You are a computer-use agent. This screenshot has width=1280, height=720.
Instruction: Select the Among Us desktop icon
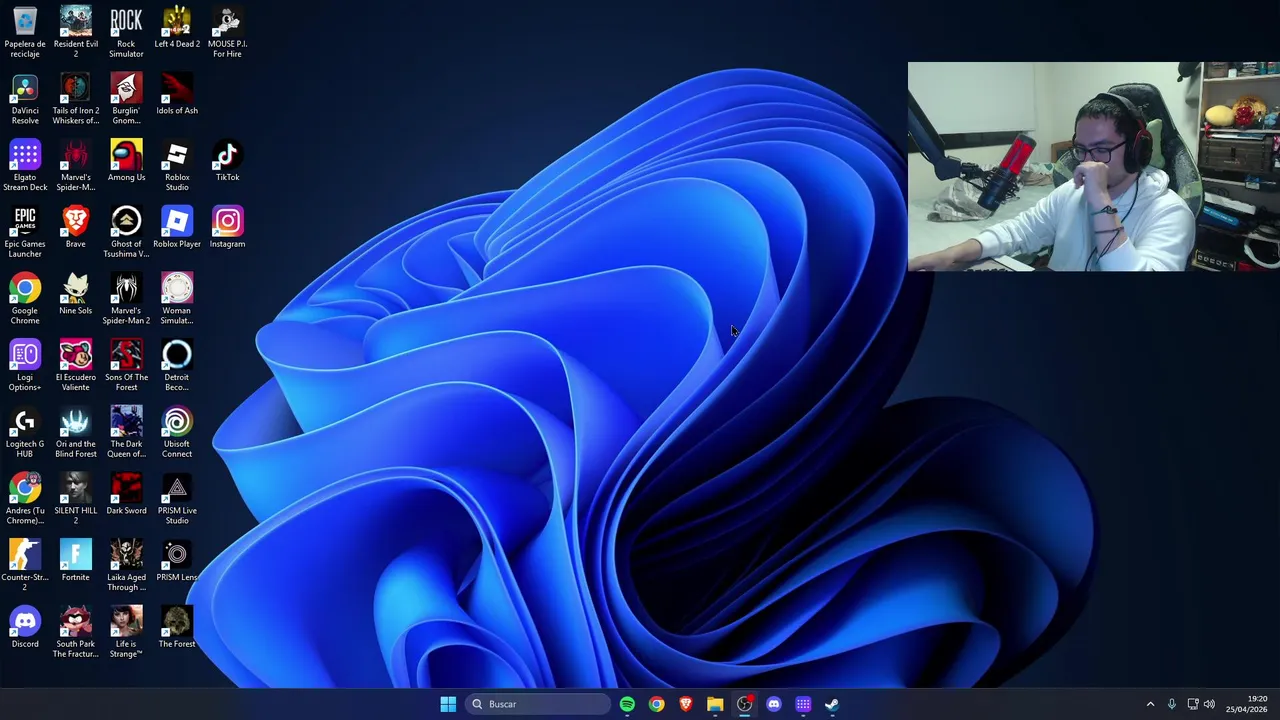pos(126,161)
